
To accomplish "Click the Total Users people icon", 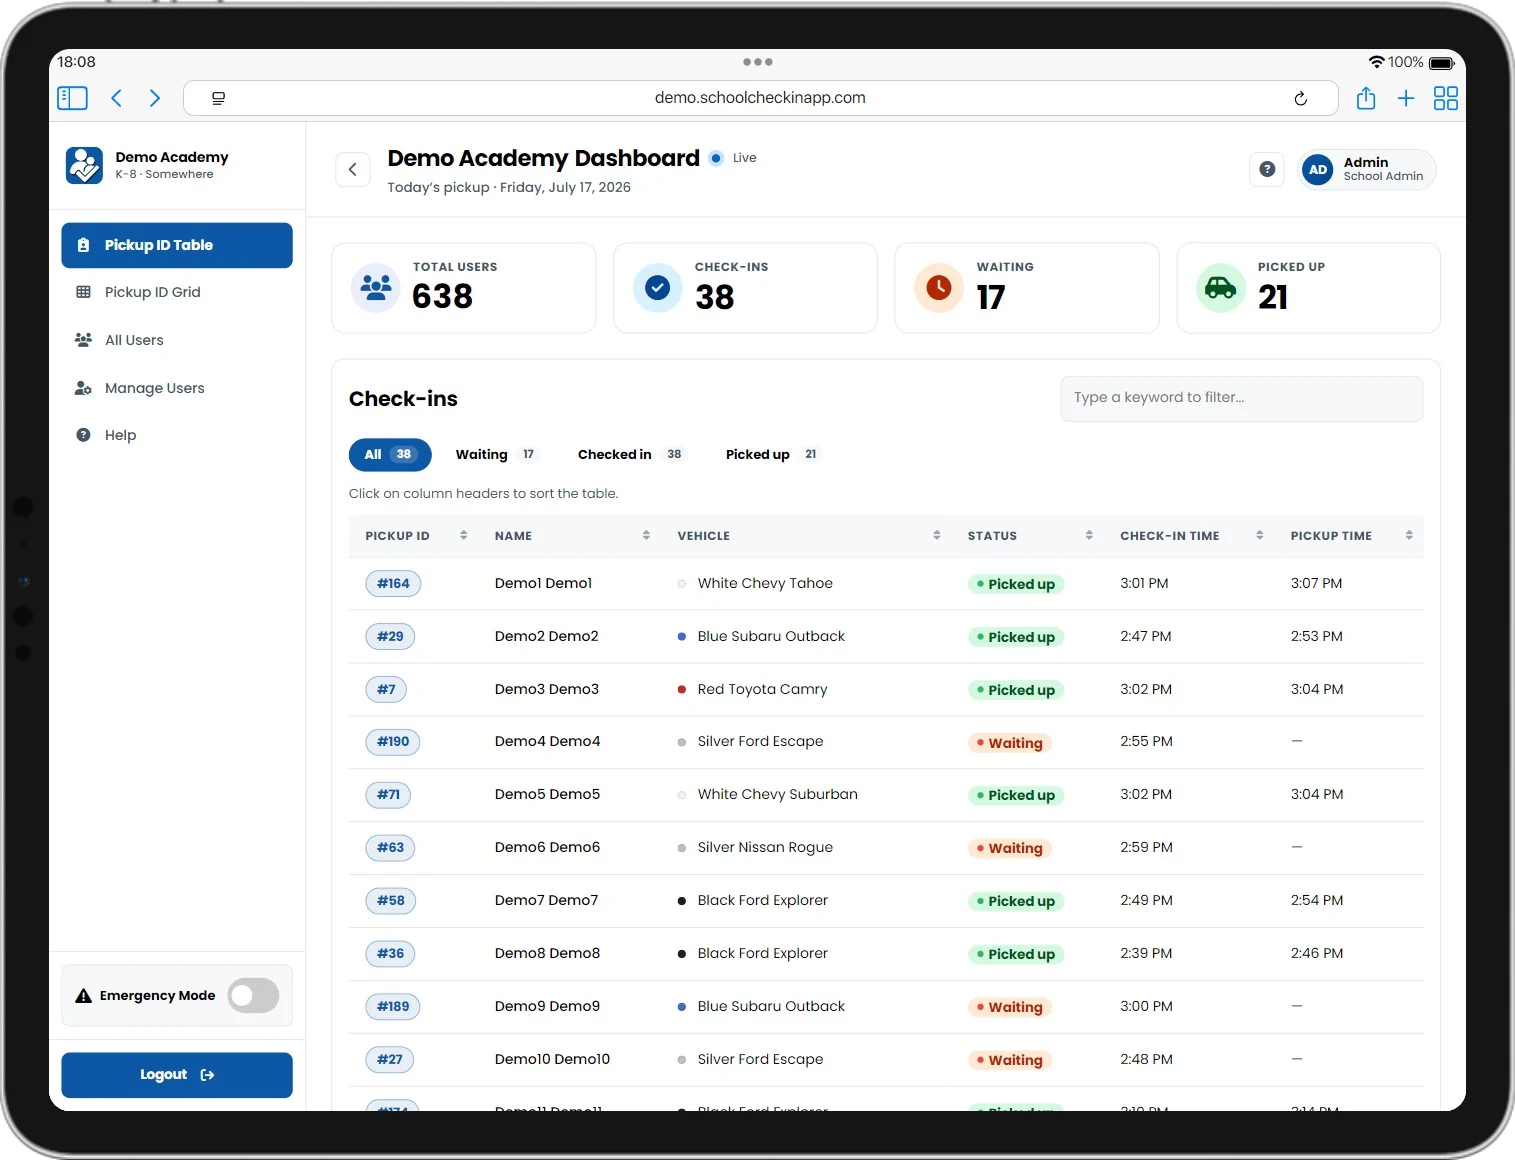I will click(376, 288).
